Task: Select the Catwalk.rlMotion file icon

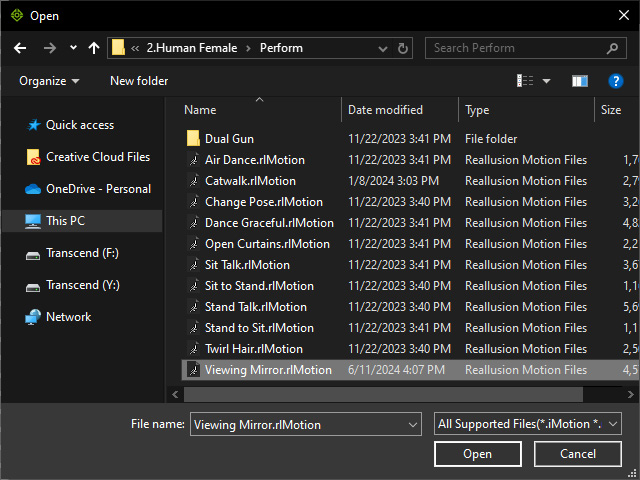Action: pos(193,181)
